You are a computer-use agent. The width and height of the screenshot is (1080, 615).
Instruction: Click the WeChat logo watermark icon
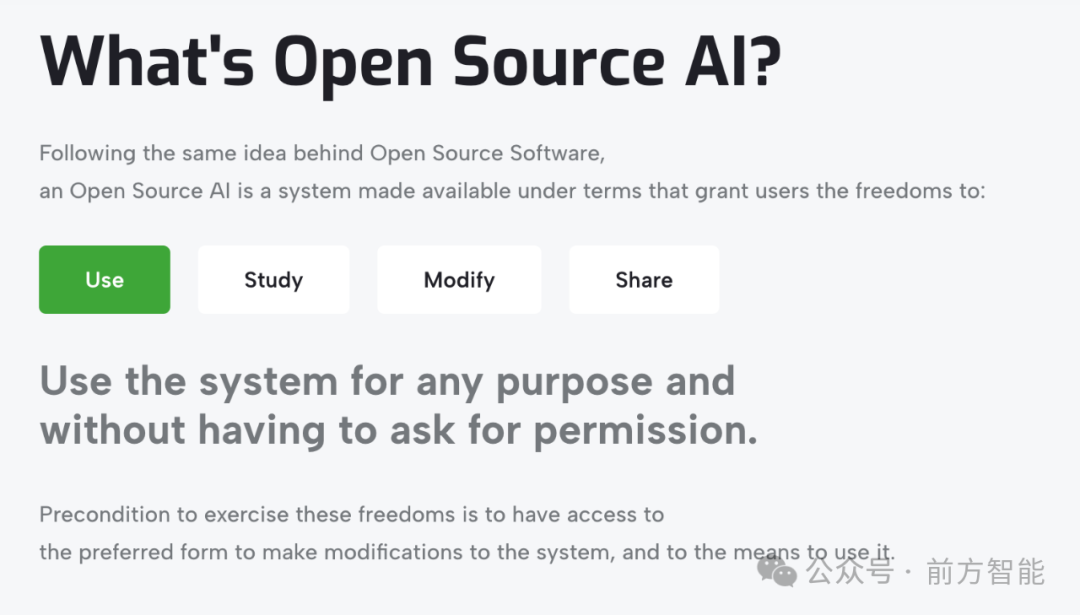click(777, 571)
